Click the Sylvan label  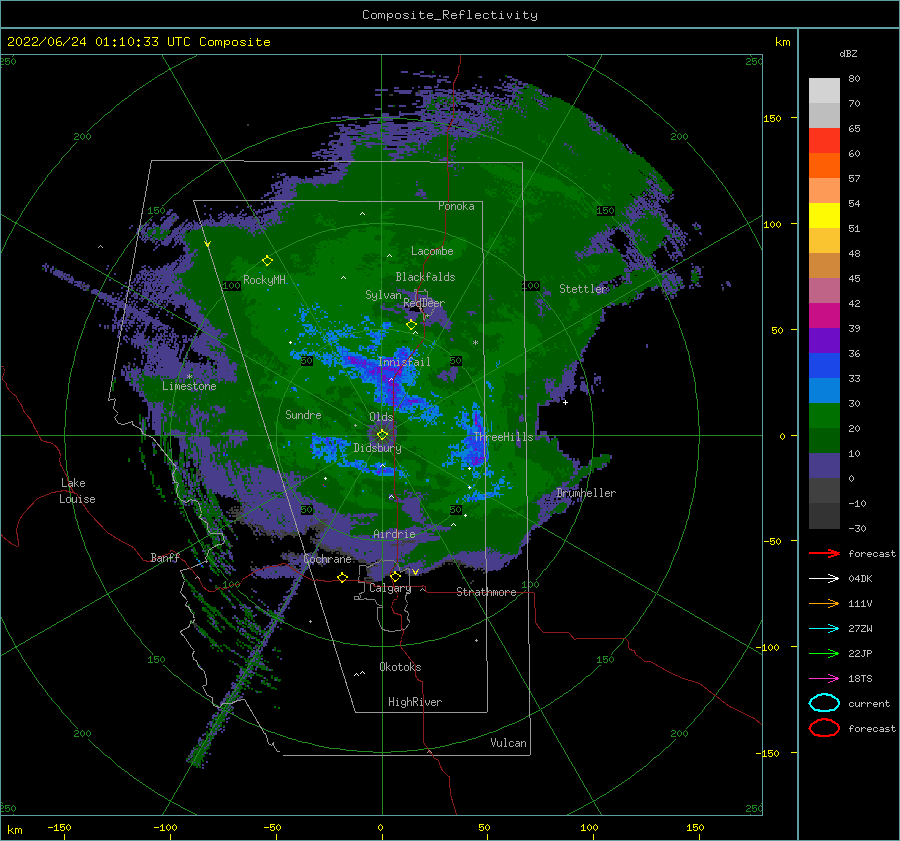[x=383, y=295]
